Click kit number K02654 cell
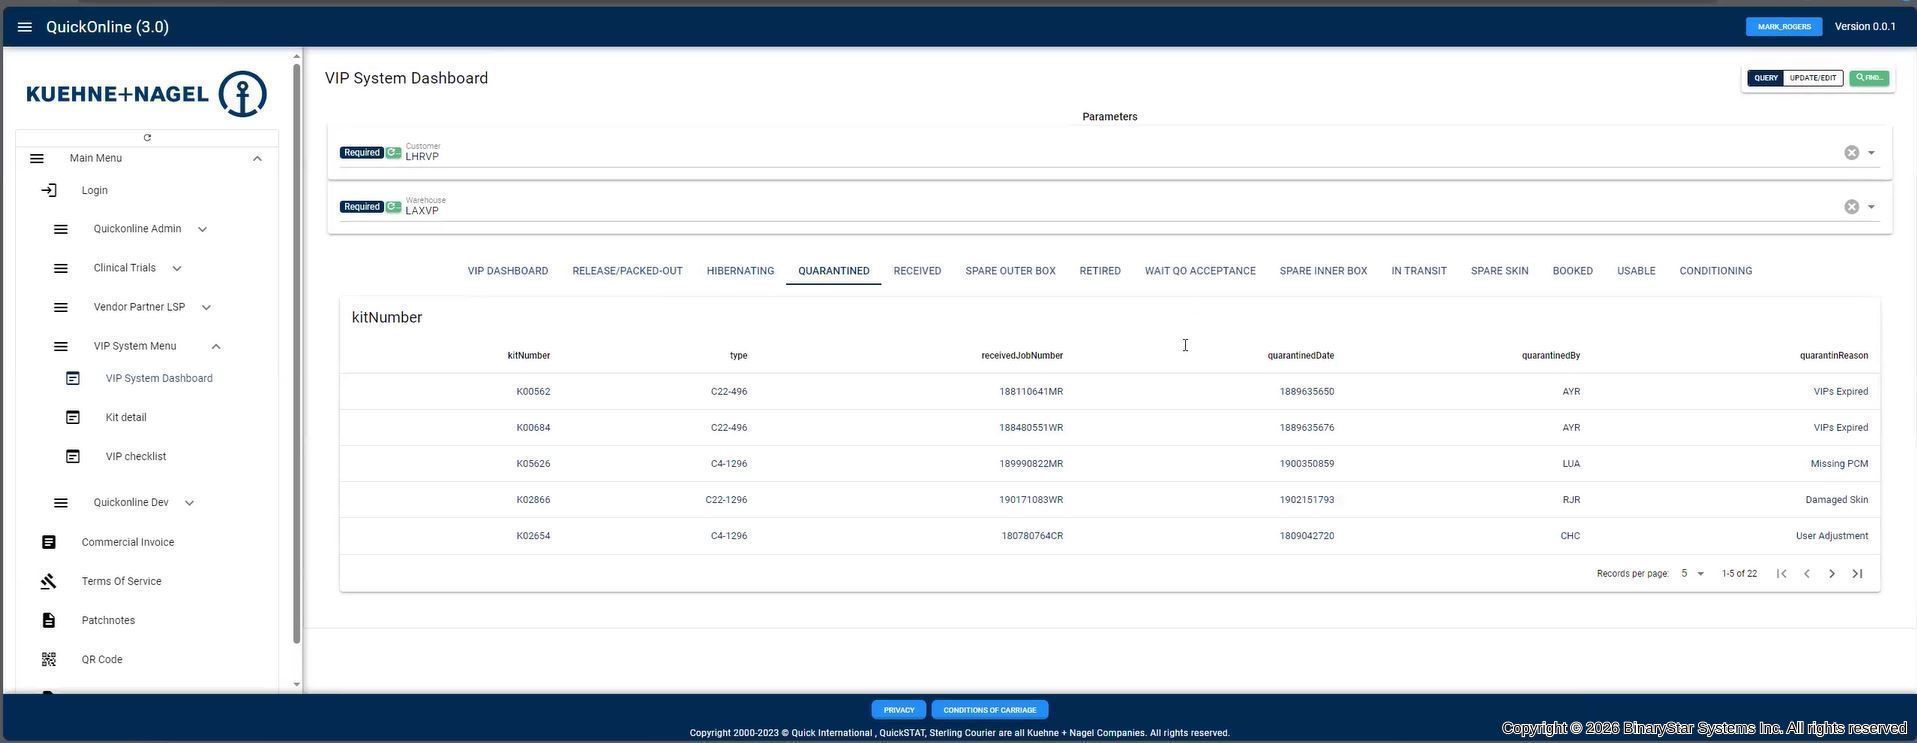The width and height of the screenshot is (1917, 743). coord(533,536)
